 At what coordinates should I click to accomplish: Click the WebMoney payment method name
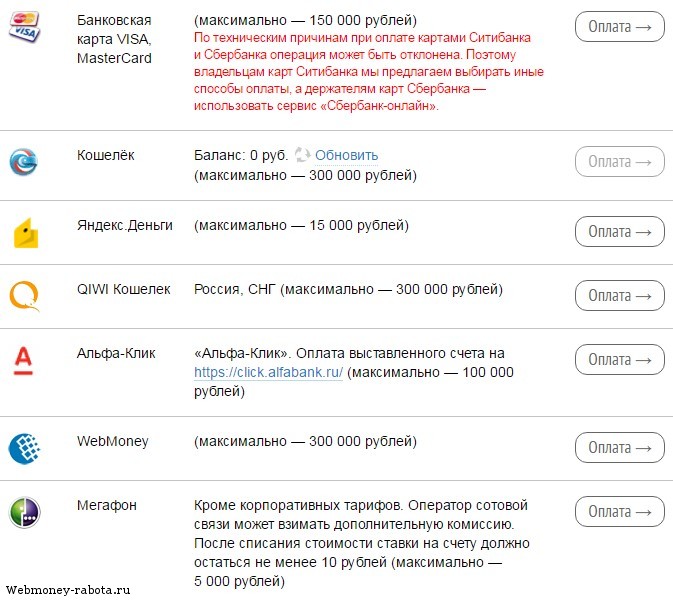coord(112,441)
